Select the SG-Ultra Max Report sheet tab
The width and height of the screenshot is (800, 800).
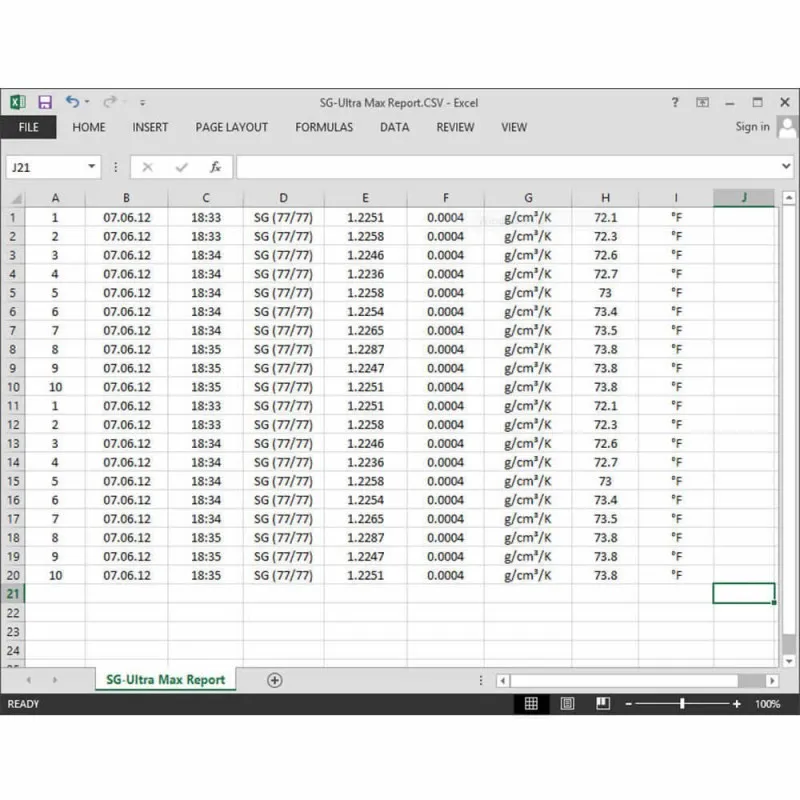tap(165, 680)
